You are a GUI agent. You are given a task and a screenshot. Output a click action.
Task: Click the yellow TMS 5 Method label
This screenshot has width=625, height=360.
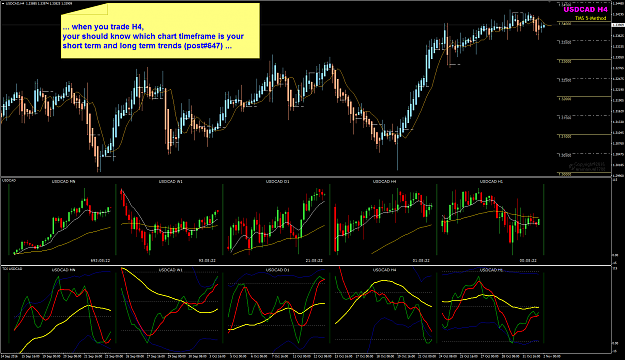click(590, 18)
